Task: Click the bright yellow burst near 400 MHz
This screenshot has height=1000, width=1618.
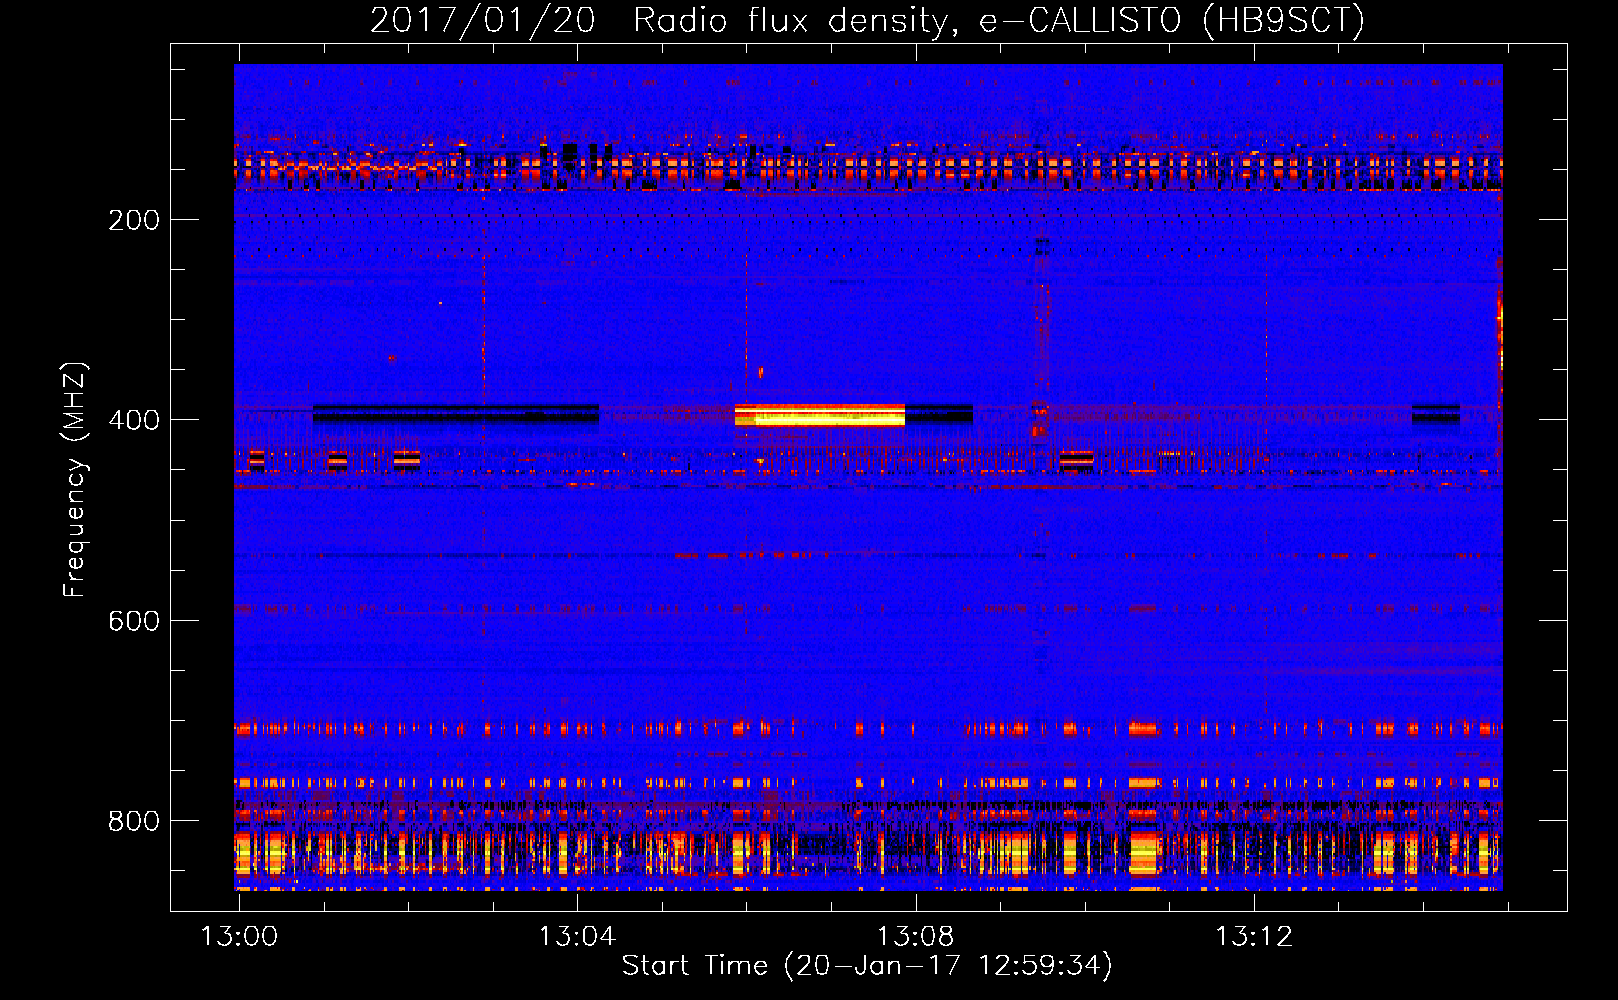Action: click(820, 416)
